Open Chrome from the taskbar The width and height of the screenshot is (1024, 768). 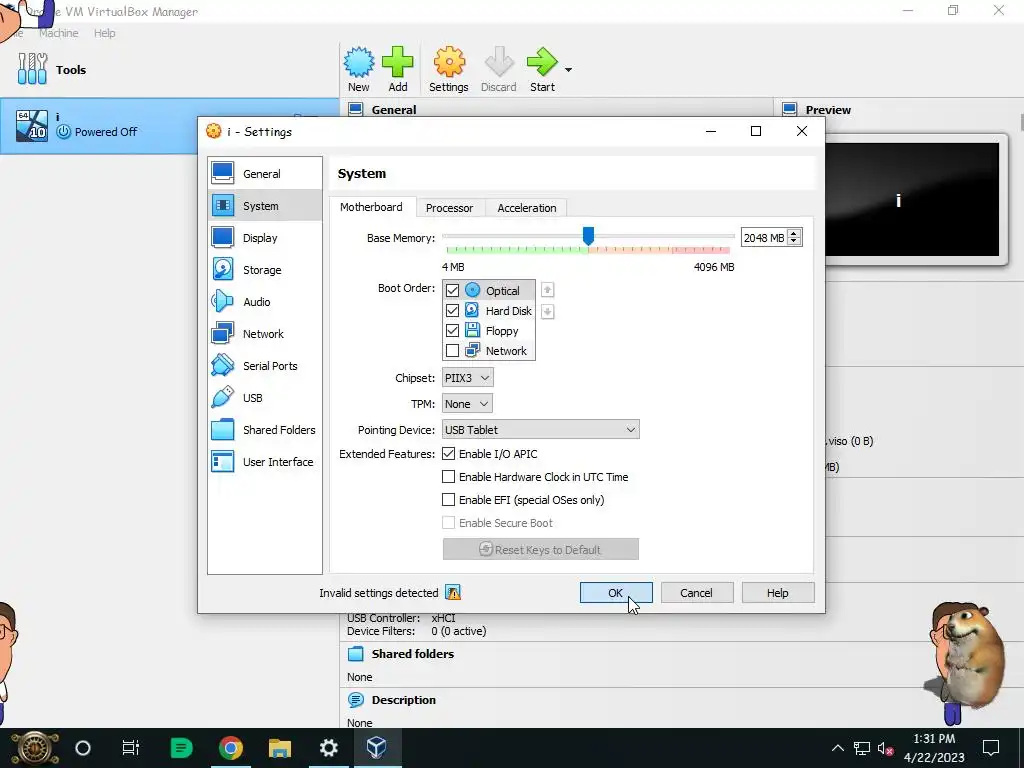click(230, 748)
